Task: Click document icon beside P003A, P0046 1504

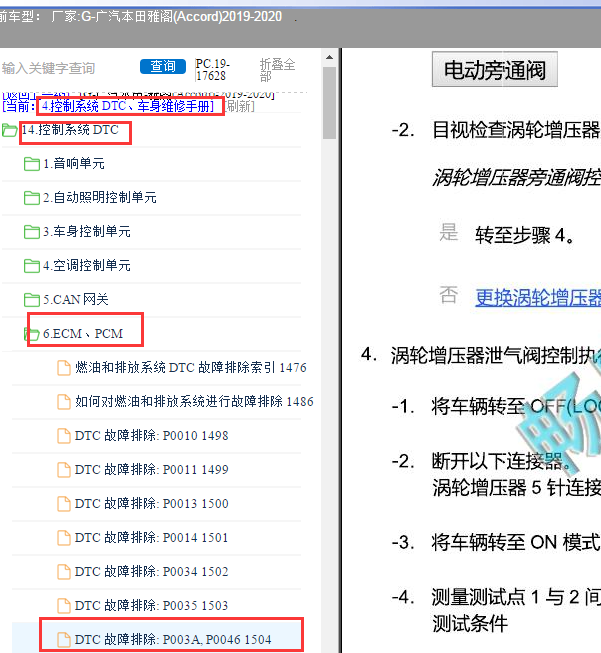Action: coord(64,640)
